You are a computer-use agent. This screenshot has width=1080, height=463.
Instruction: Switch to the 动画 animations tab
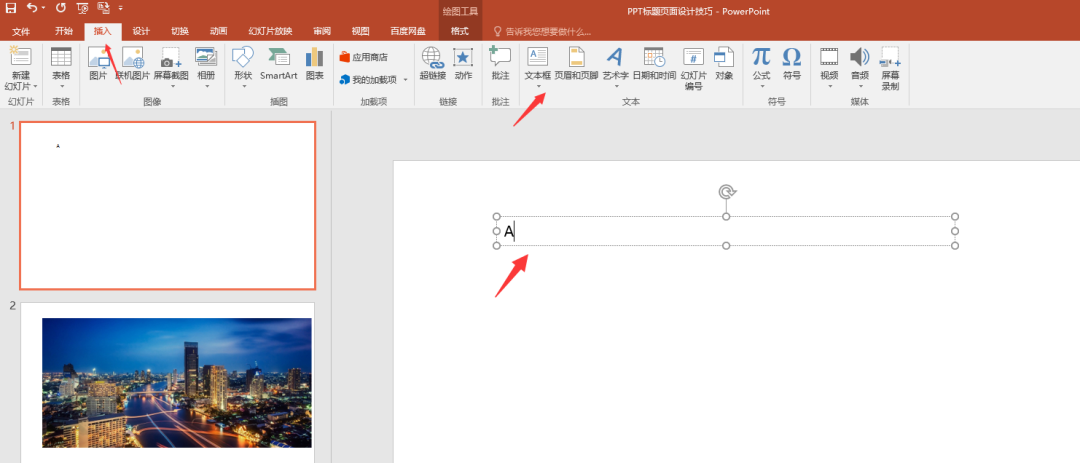(x=219, y=31)
